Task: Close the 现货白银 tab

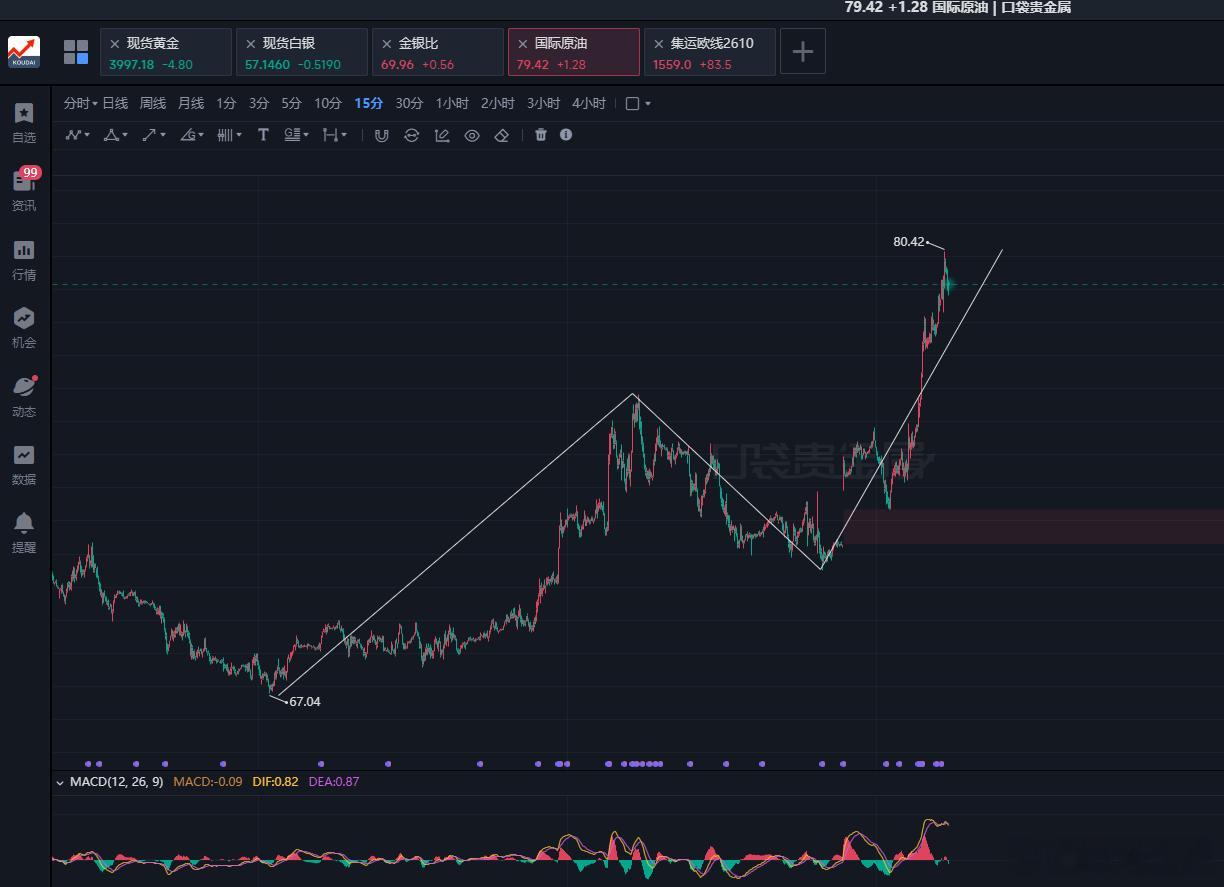Action: 251,44
